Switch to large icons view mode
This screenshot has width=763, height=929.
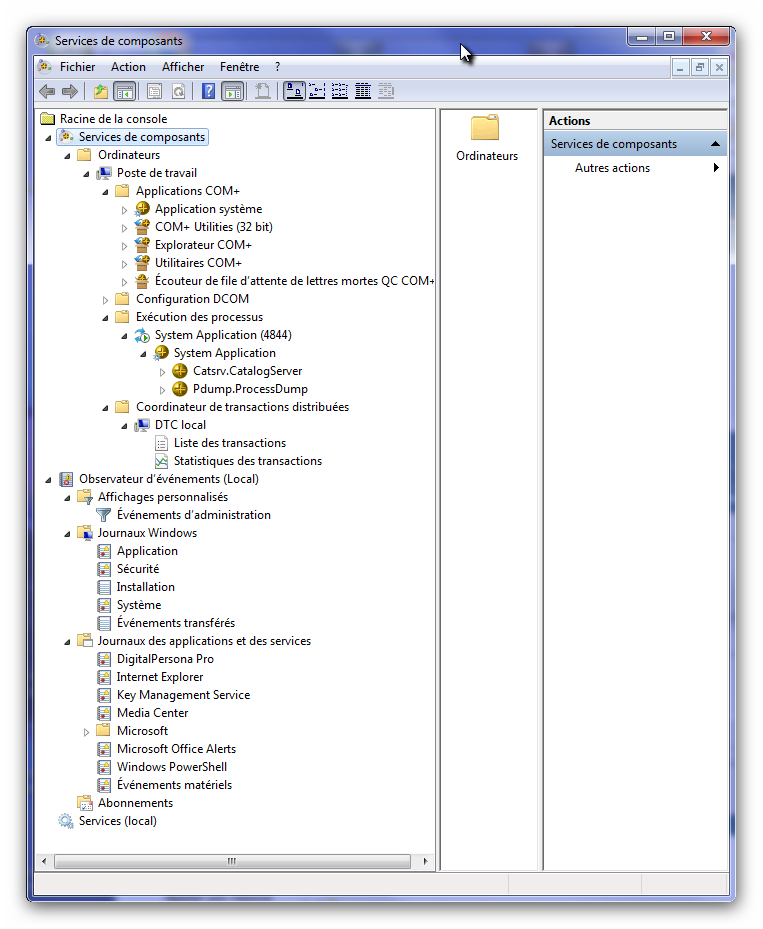click(295, 92)
